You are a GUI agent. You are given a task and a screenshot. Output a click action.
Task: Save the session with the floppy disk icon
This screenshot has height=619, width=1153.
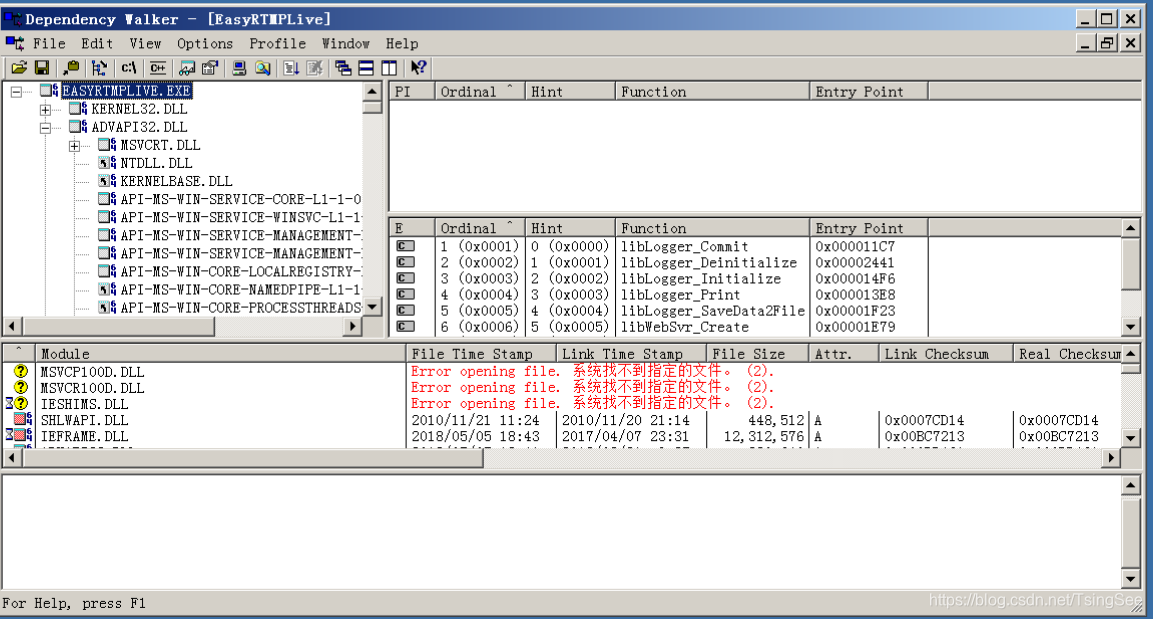pos(42,68)
